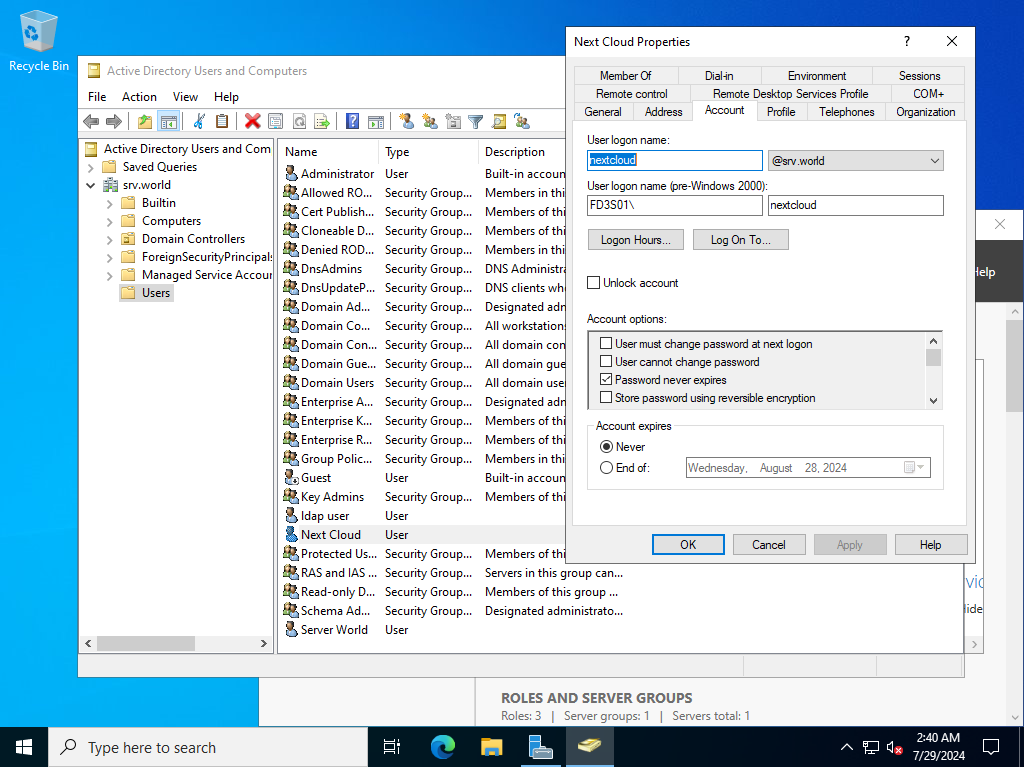Click the Windows Start button
This screenshot has height=767, width=1024.
click(24, 747)
